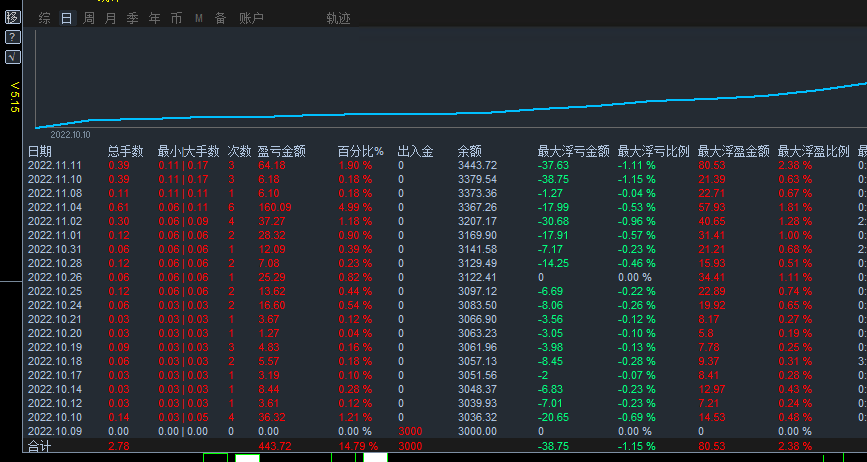Click the 2022.10.12 date cell

[x=55, y=403]
